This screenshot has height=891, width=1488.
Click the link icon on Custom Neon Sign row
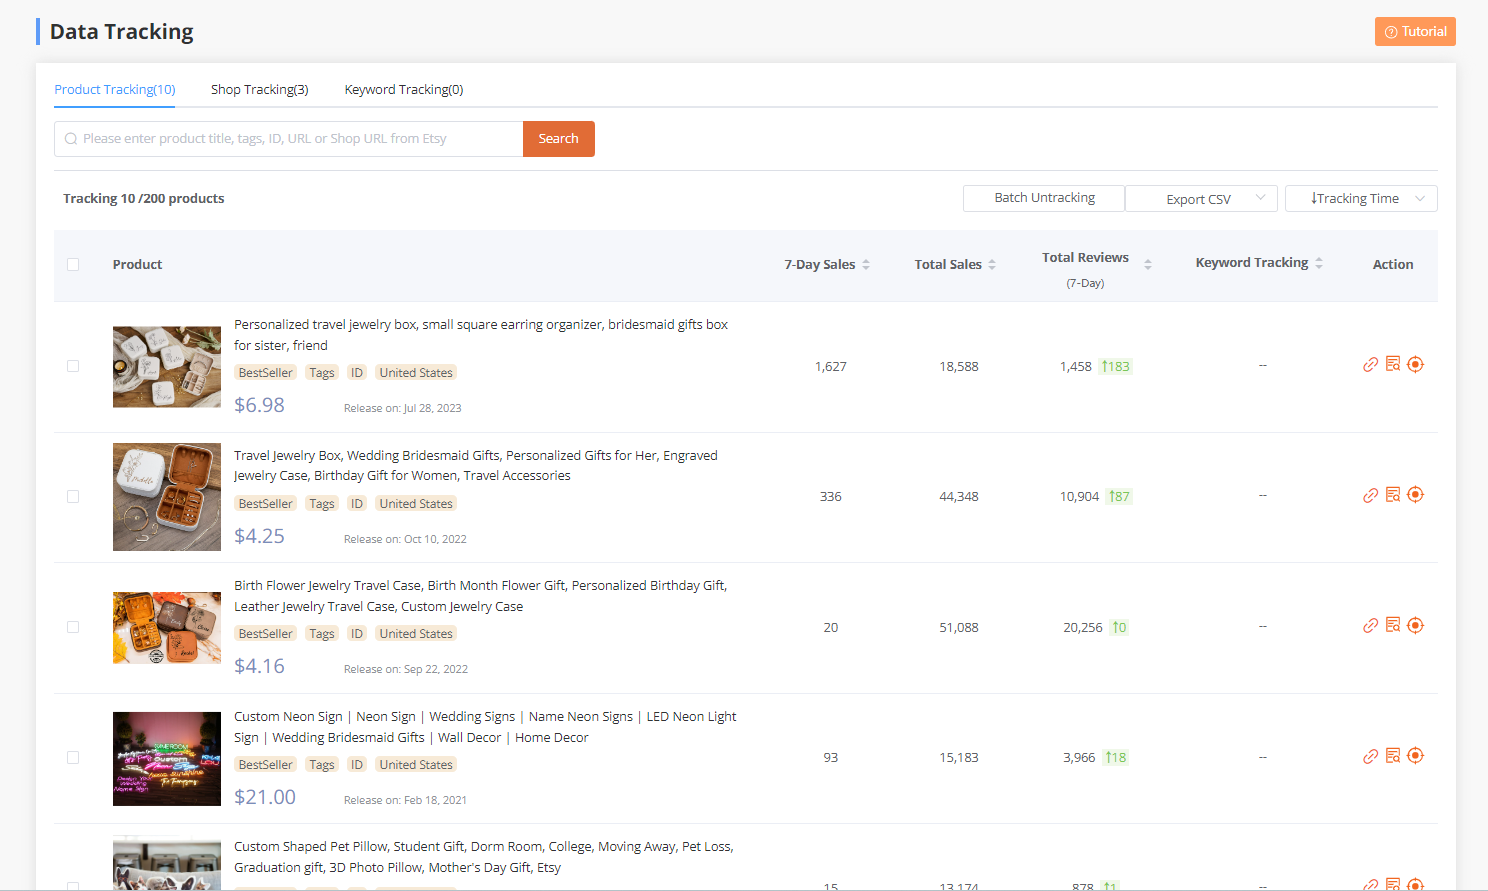[1370, 756]
